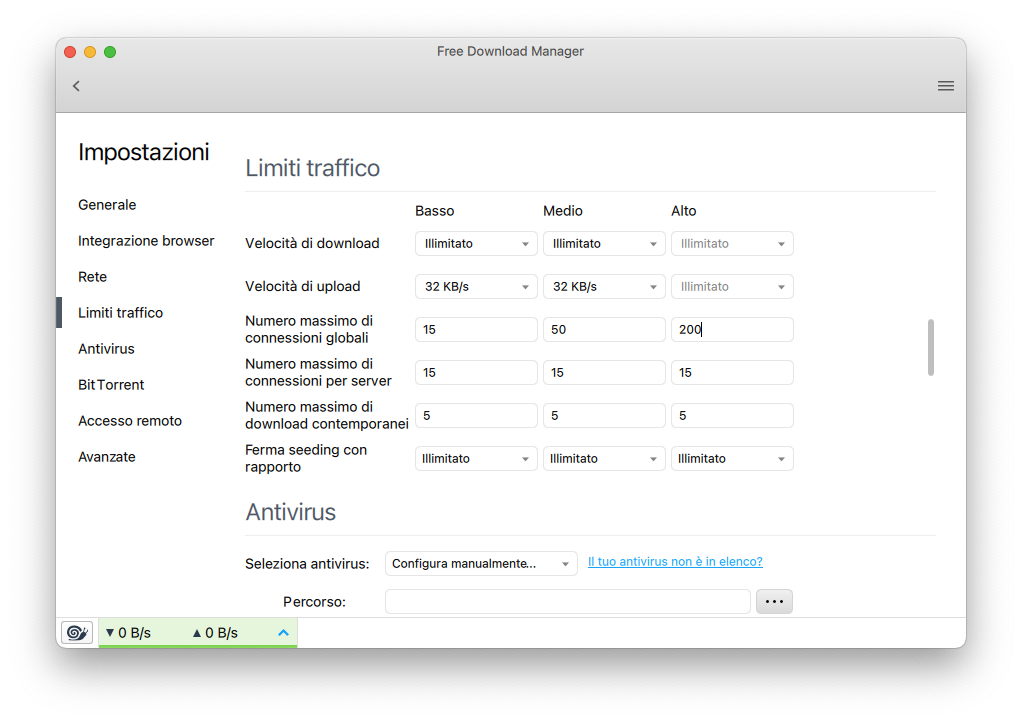The image size is (1022, 722).
Task: Click the 'Velocità di upload' label
Action: (302, 286)
